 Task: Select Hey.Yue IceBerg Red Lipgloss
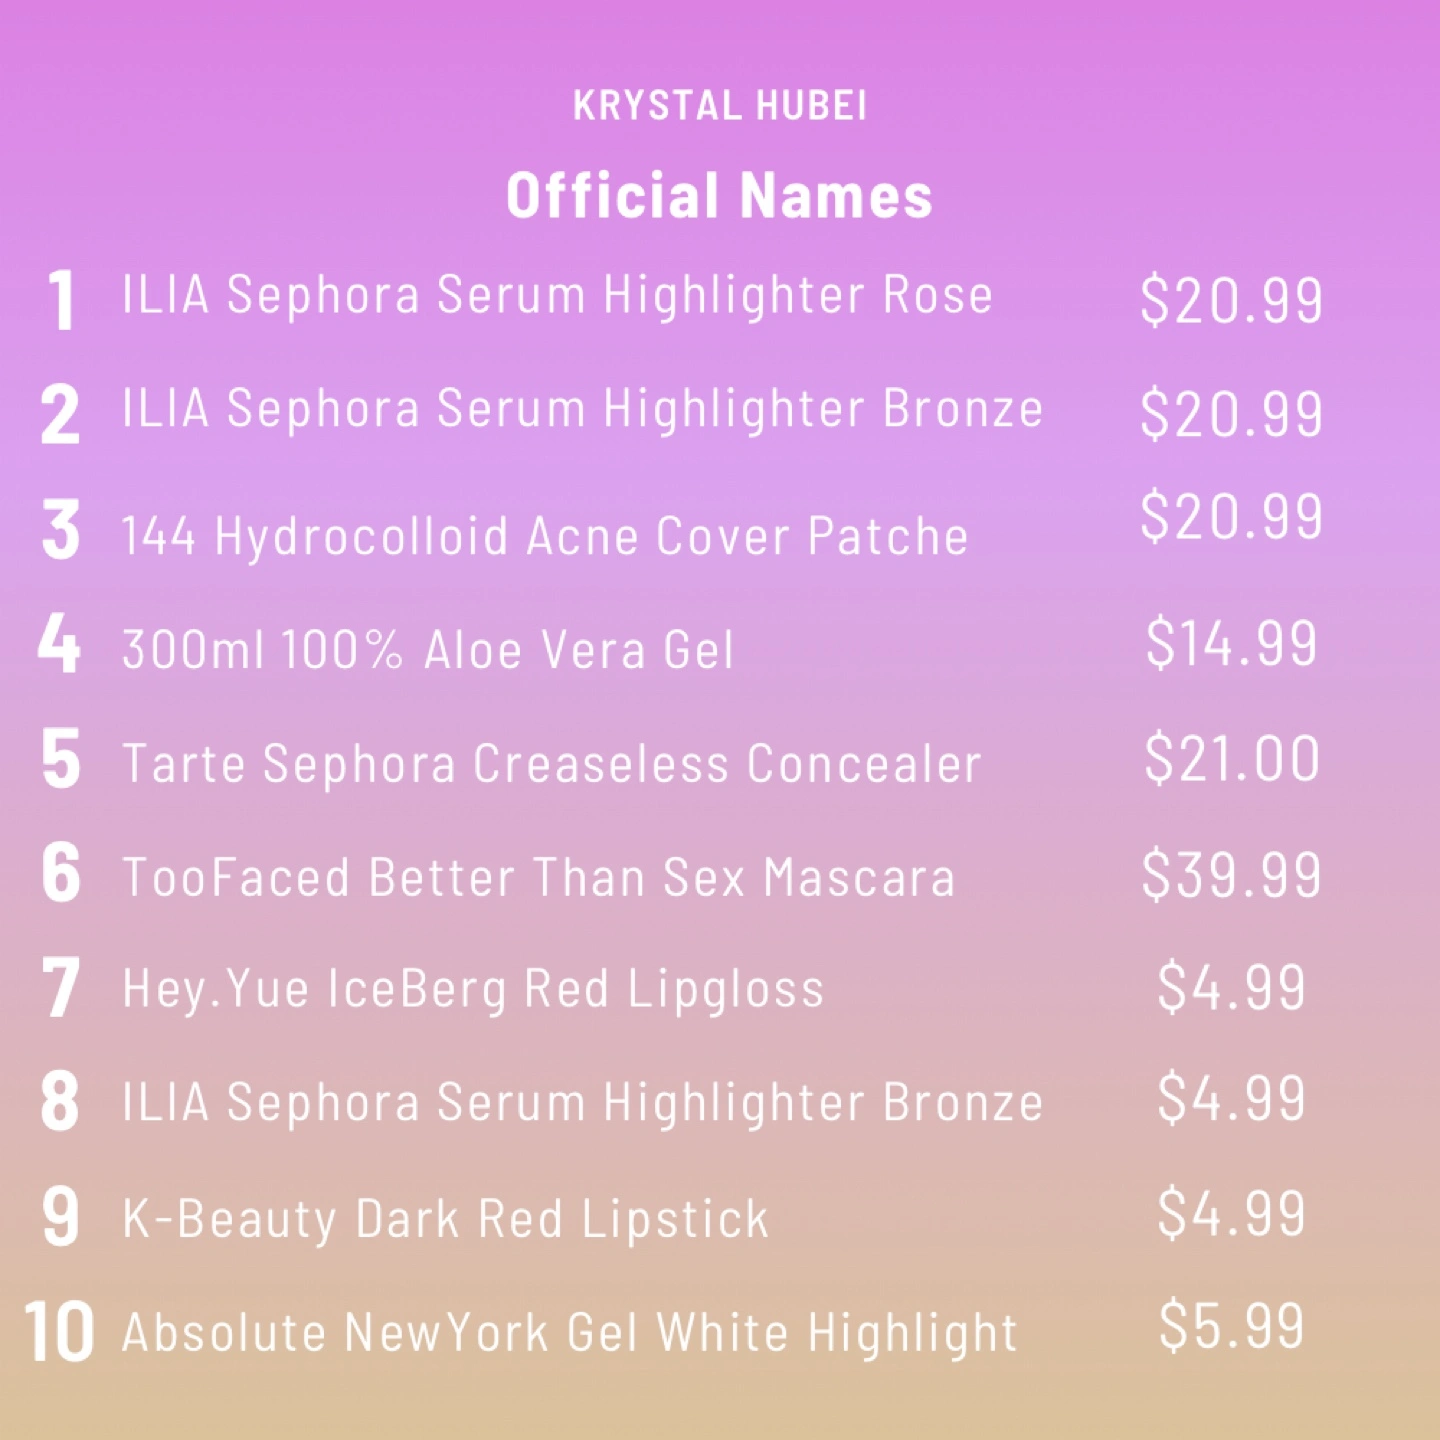(473, 990)
